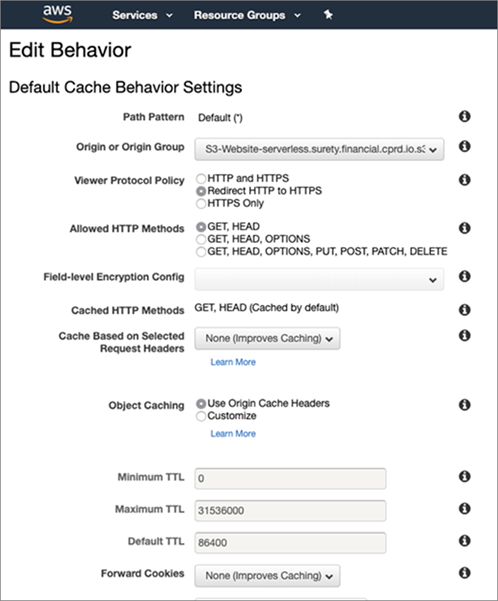Follow Learn More link under request headers
The width and height of the screenshot is (498, 601).
pos(233,362)
